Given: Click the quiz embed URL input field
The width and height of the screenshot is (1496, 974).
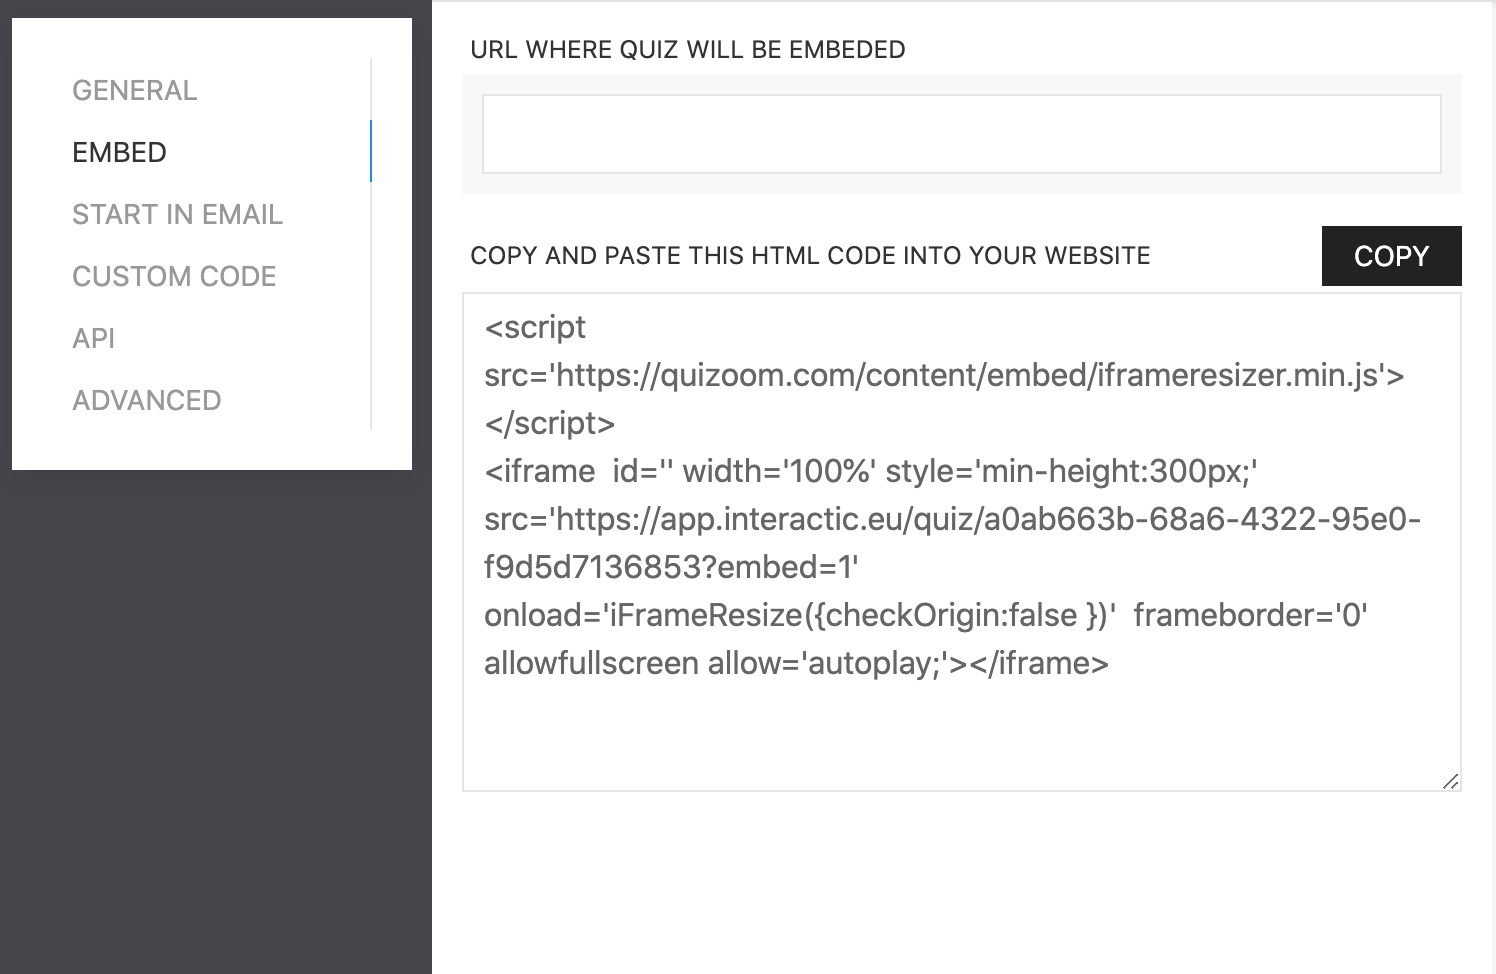Looking at the screenshot, I should 961,134.
